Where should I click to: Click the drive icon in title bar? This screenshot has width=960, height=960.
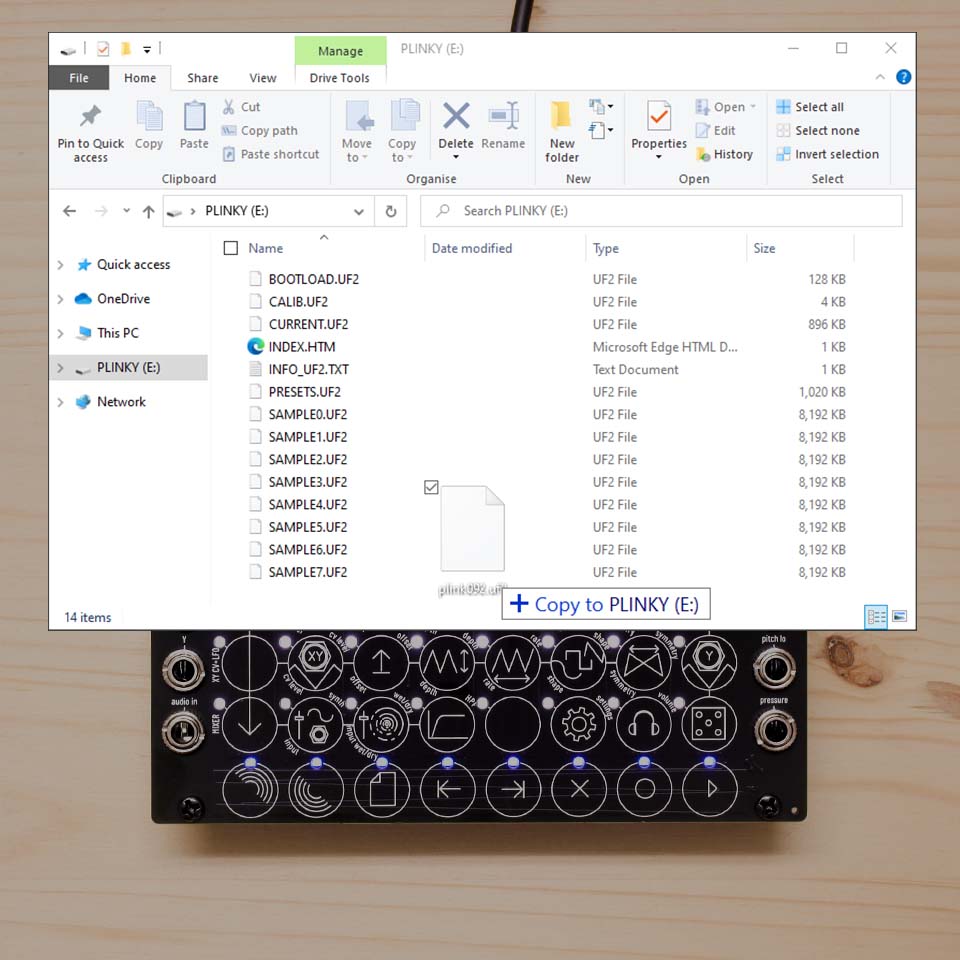coord(68,50)
